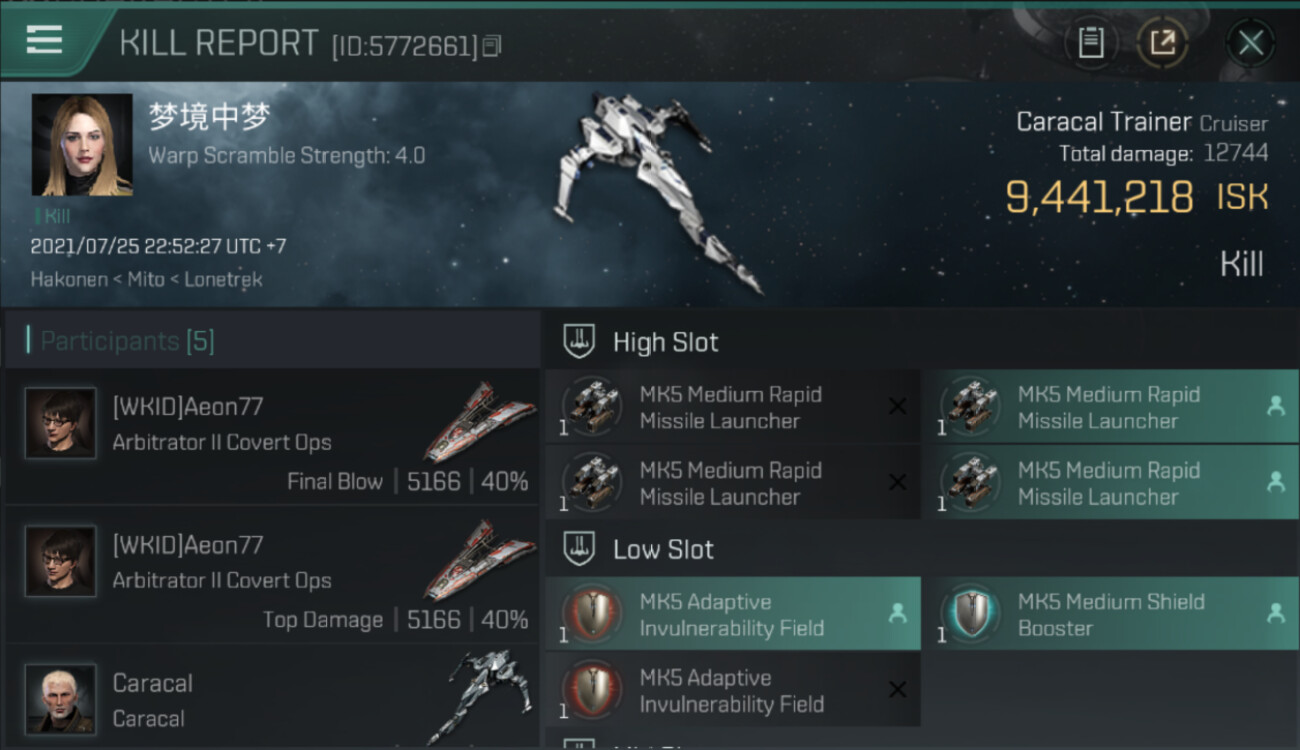Click the High Slot section icon
Viewport: 1300px width, 750px height.
pyautogui.click(x=580, y=342)
